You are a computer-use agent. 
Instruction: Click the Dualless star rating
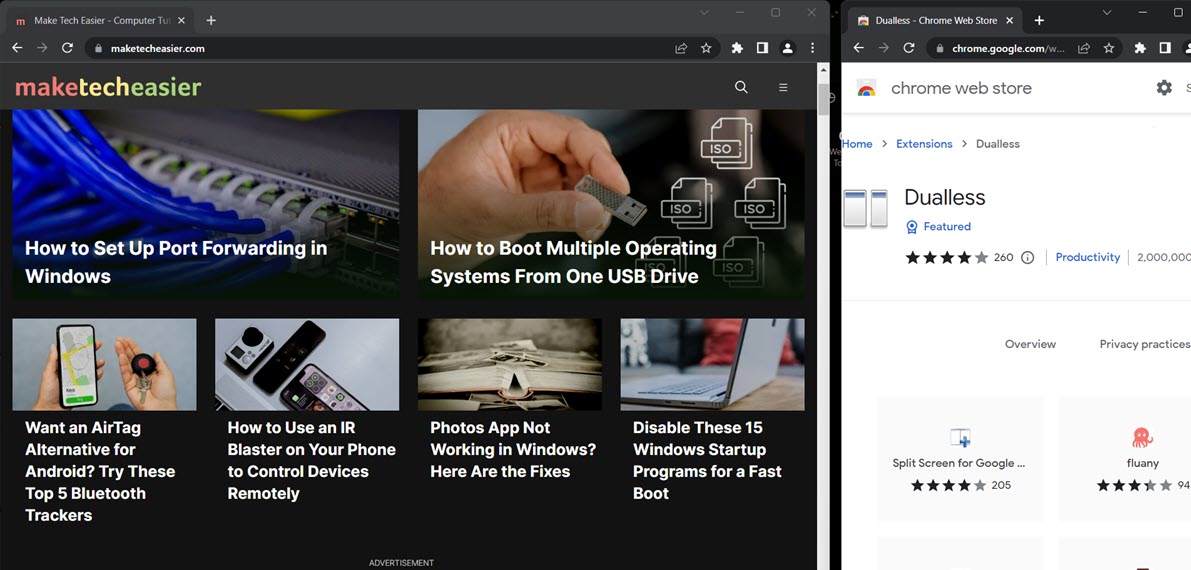[x=947, y=258]
